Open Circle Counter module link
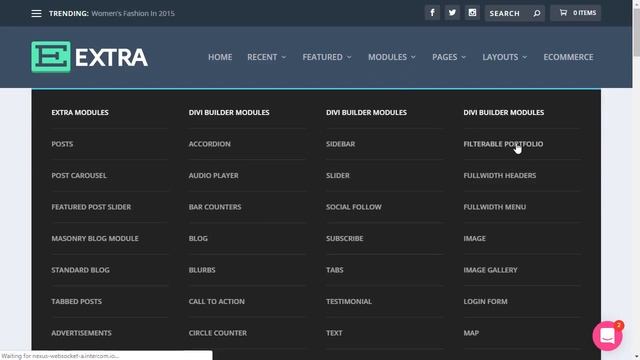 click(218, 333)
